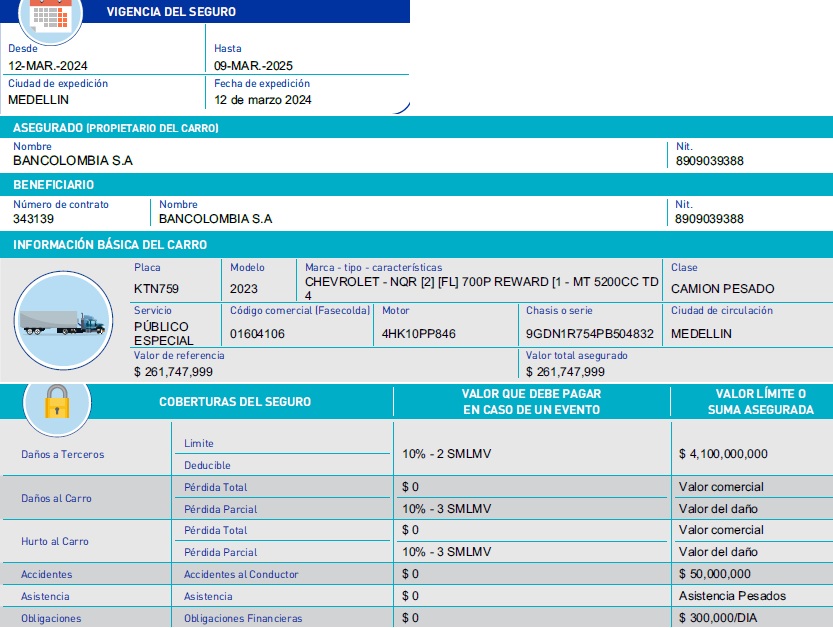Click the Obligaciones Financieras coverage label
The height and width of the screenshot is (628, 833).
tap(243, 619)
